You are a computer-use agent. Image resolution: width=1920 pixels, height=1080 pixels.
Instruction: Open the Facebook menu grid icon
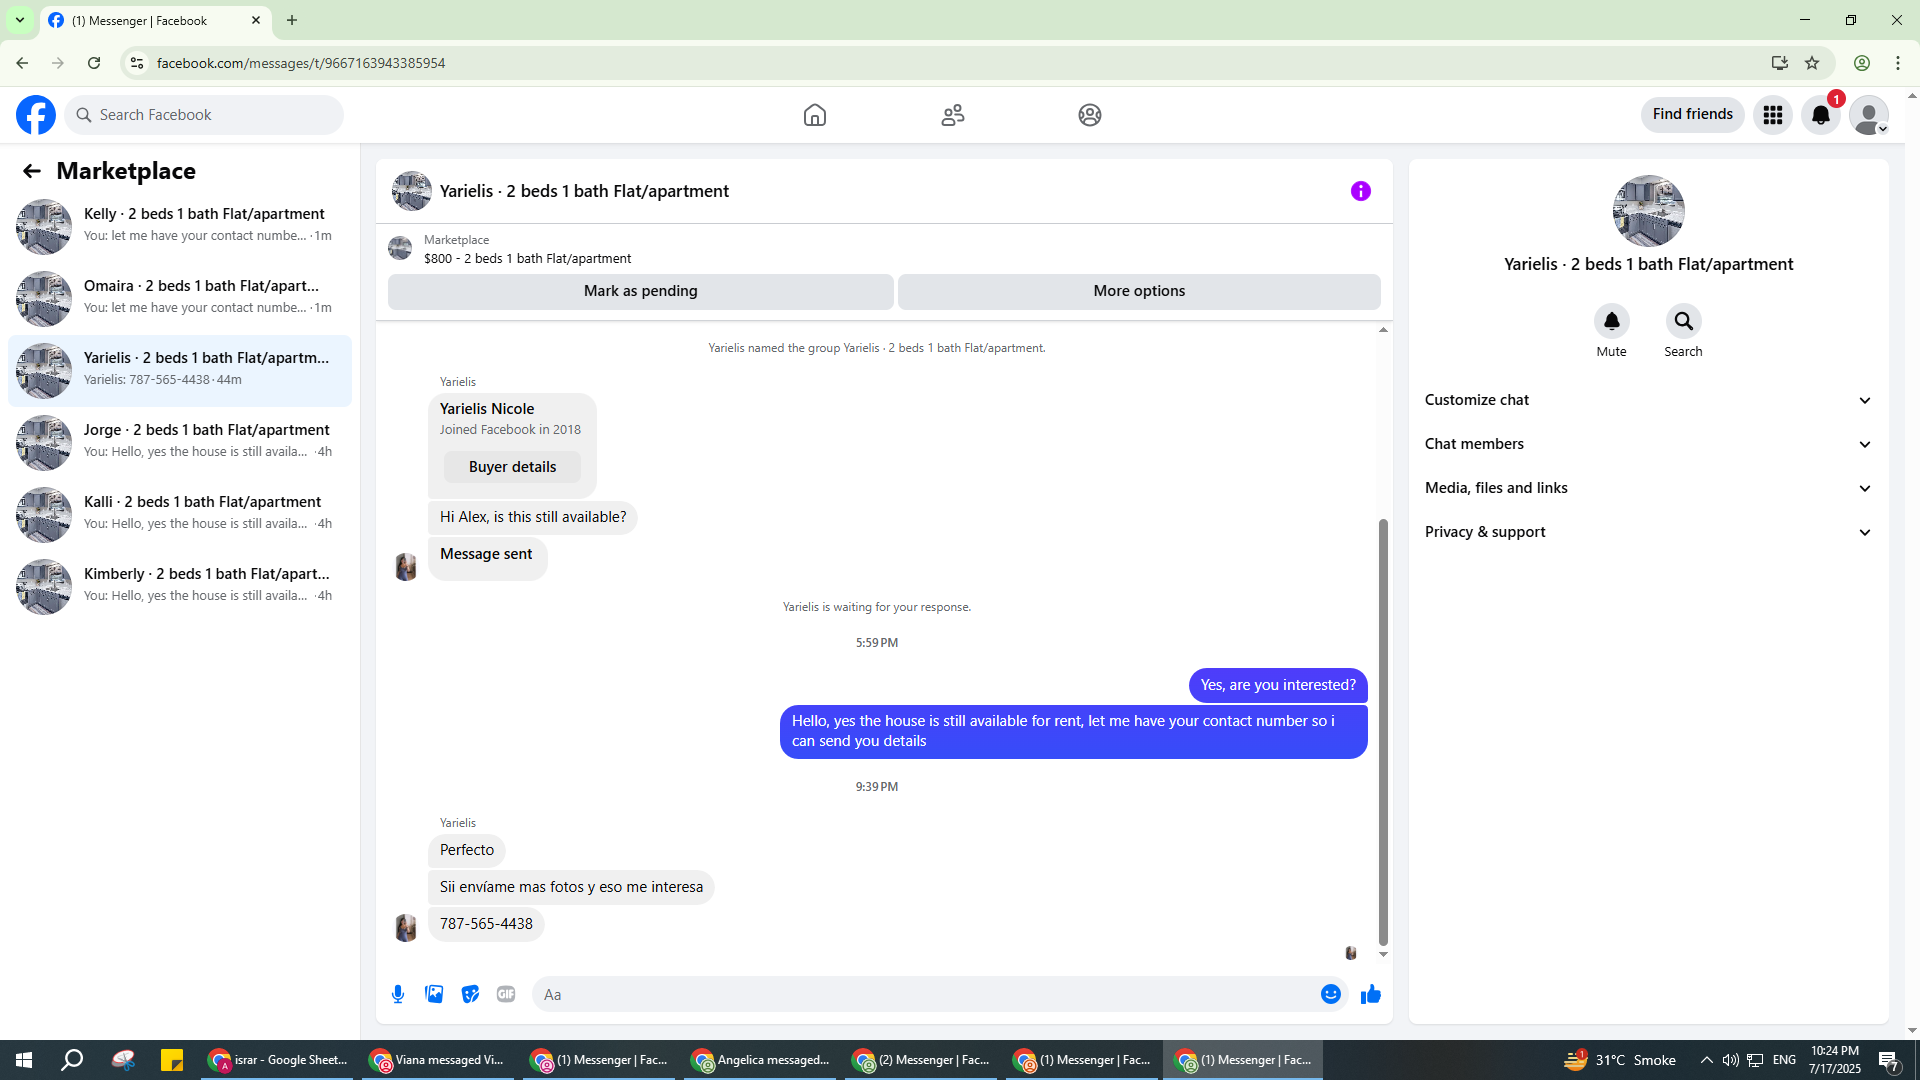[1773, 115]
